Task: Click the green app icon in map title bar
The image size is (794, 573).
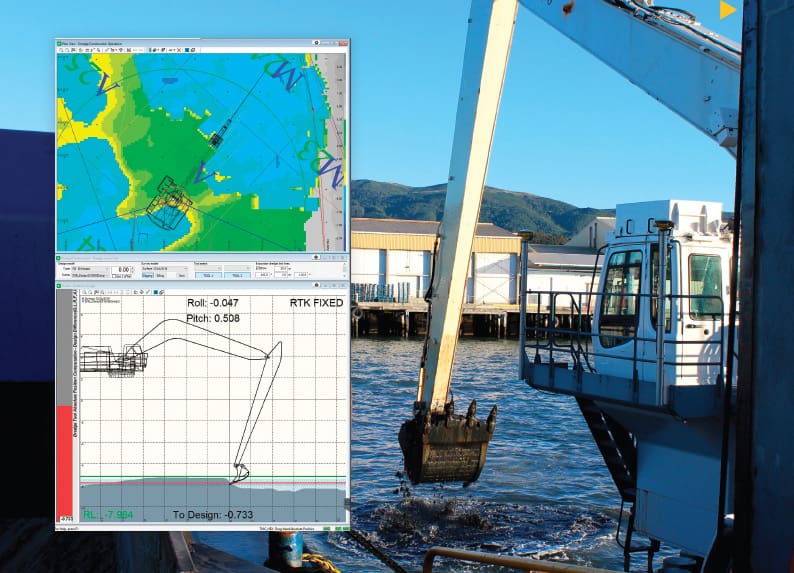Action: click(60, 43)
